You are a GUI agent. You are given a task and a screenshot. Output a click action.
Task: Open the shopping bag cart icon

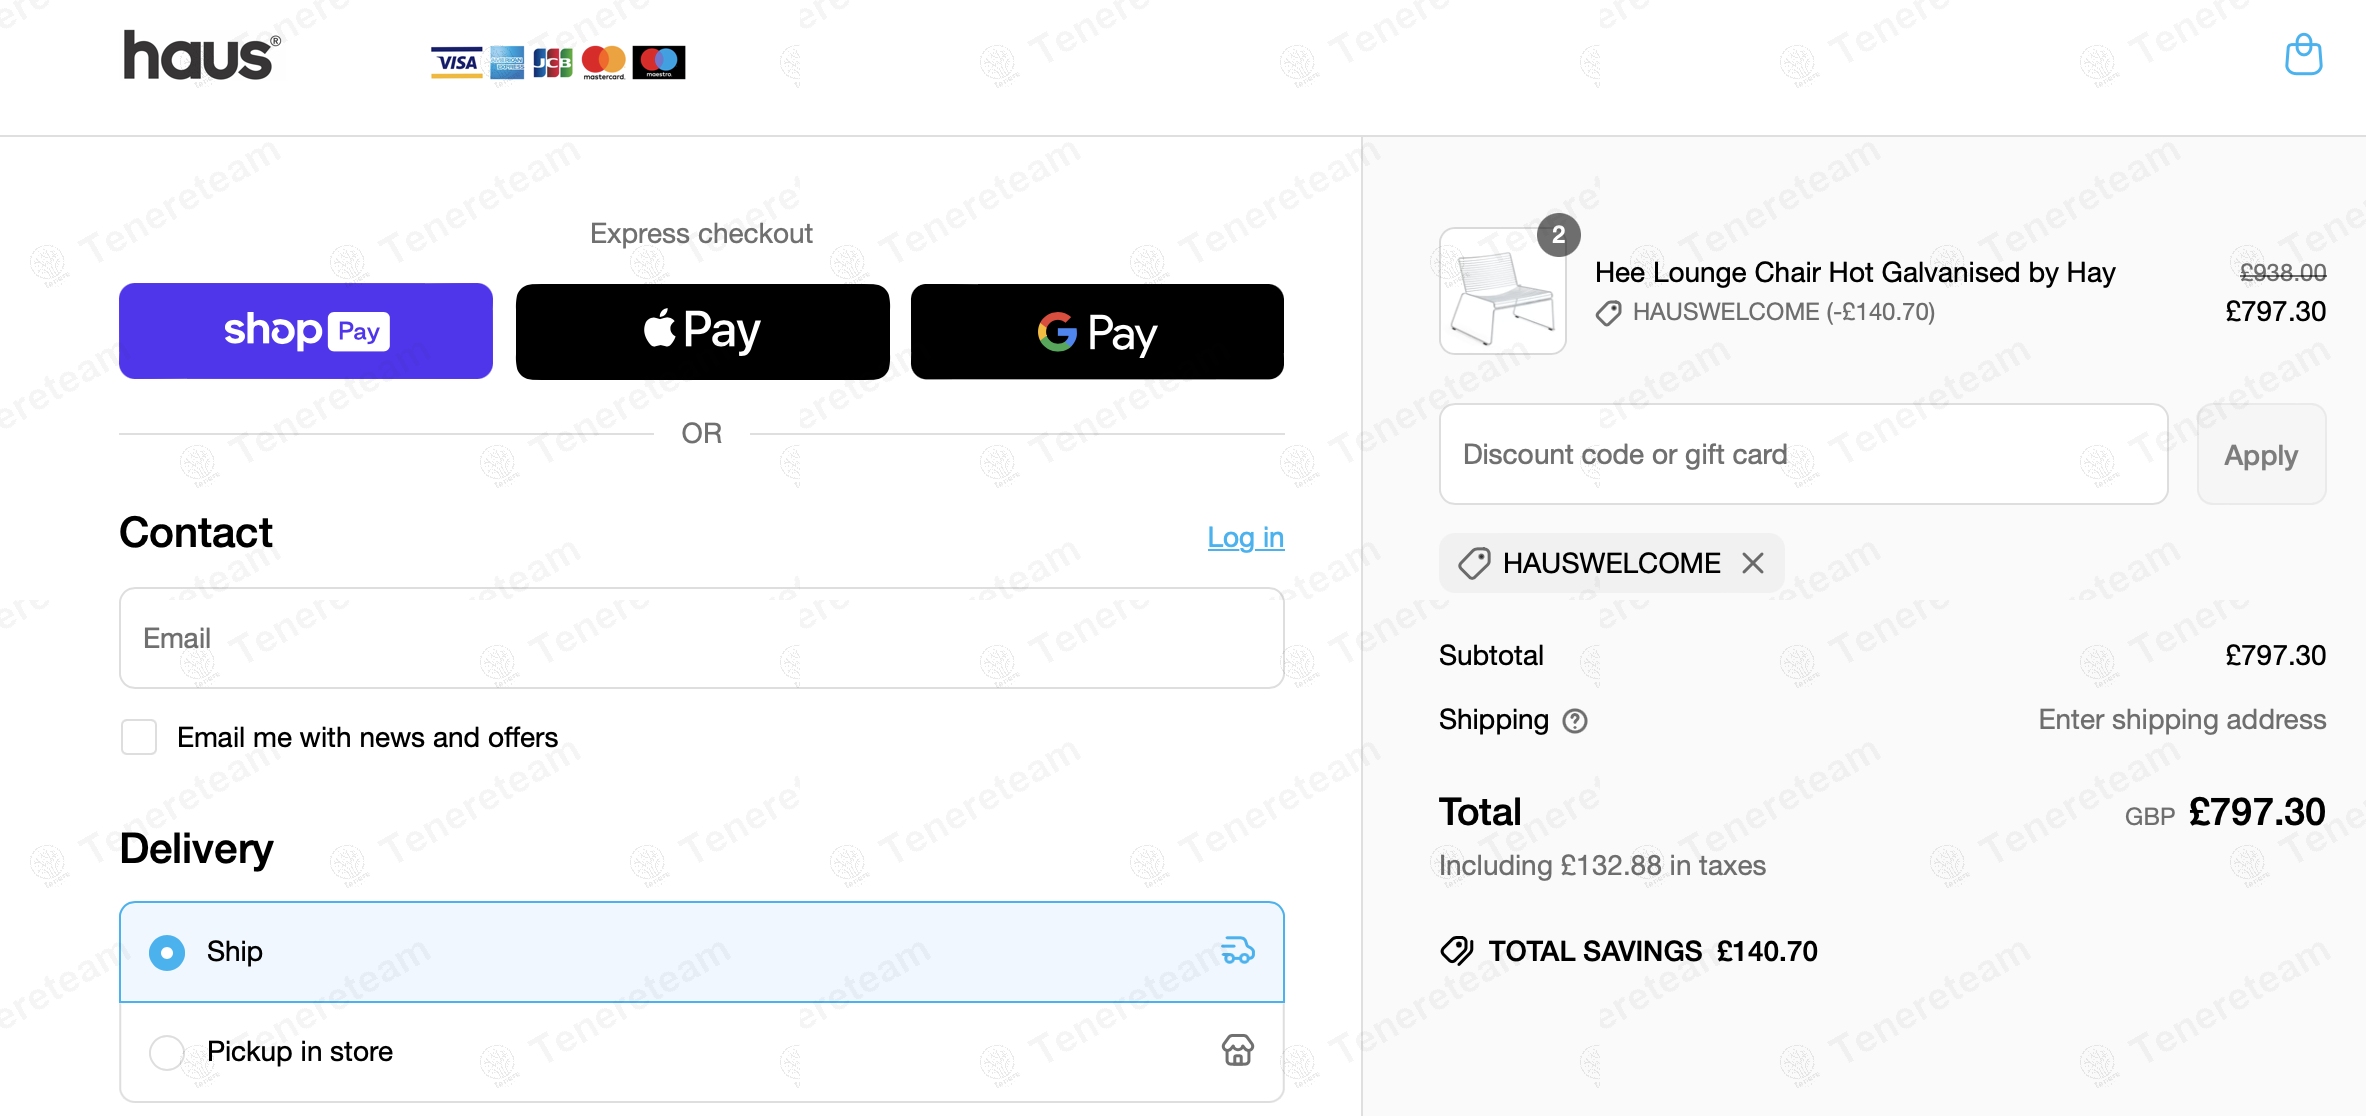[2303, 55]
